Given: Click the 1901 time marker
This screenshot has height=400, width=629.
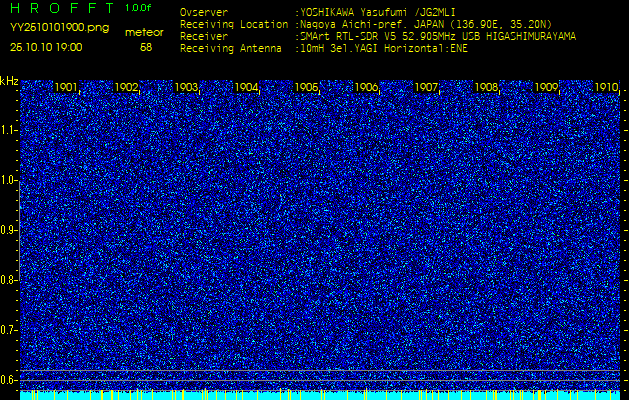Looking at the screenshot, I should click(66, 87).
